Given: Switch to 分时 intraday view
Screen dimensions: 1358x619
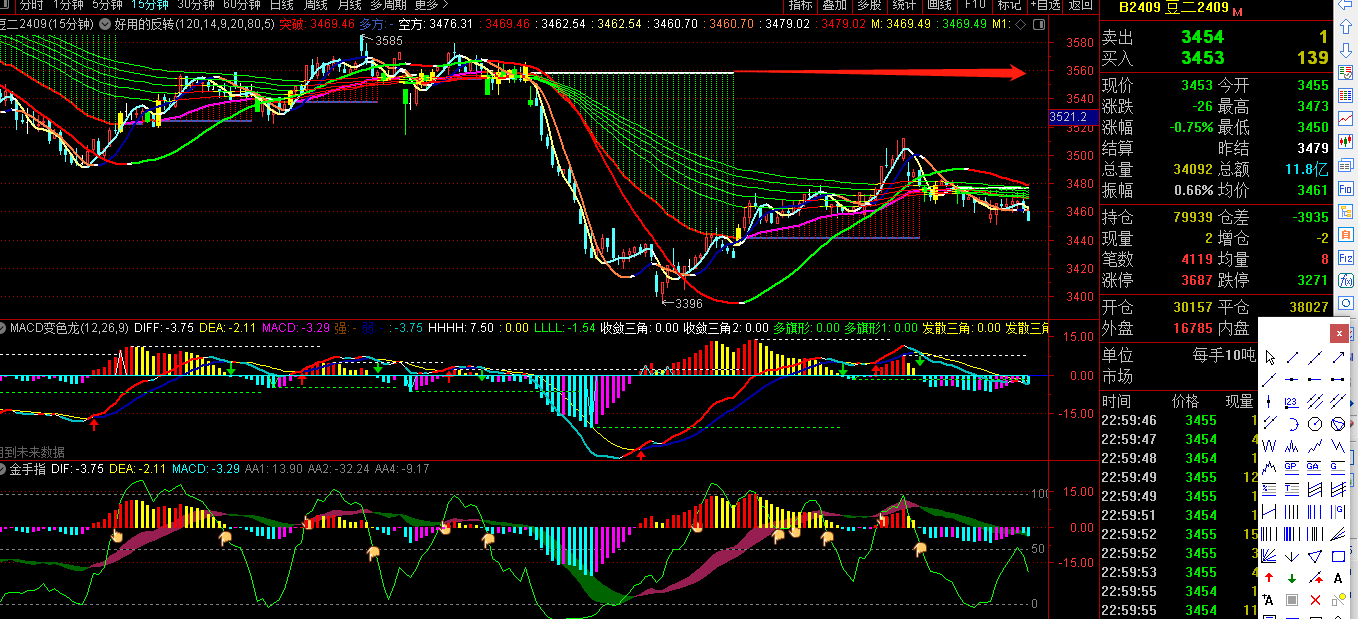Looking at the screenshot, I should 31,4.
